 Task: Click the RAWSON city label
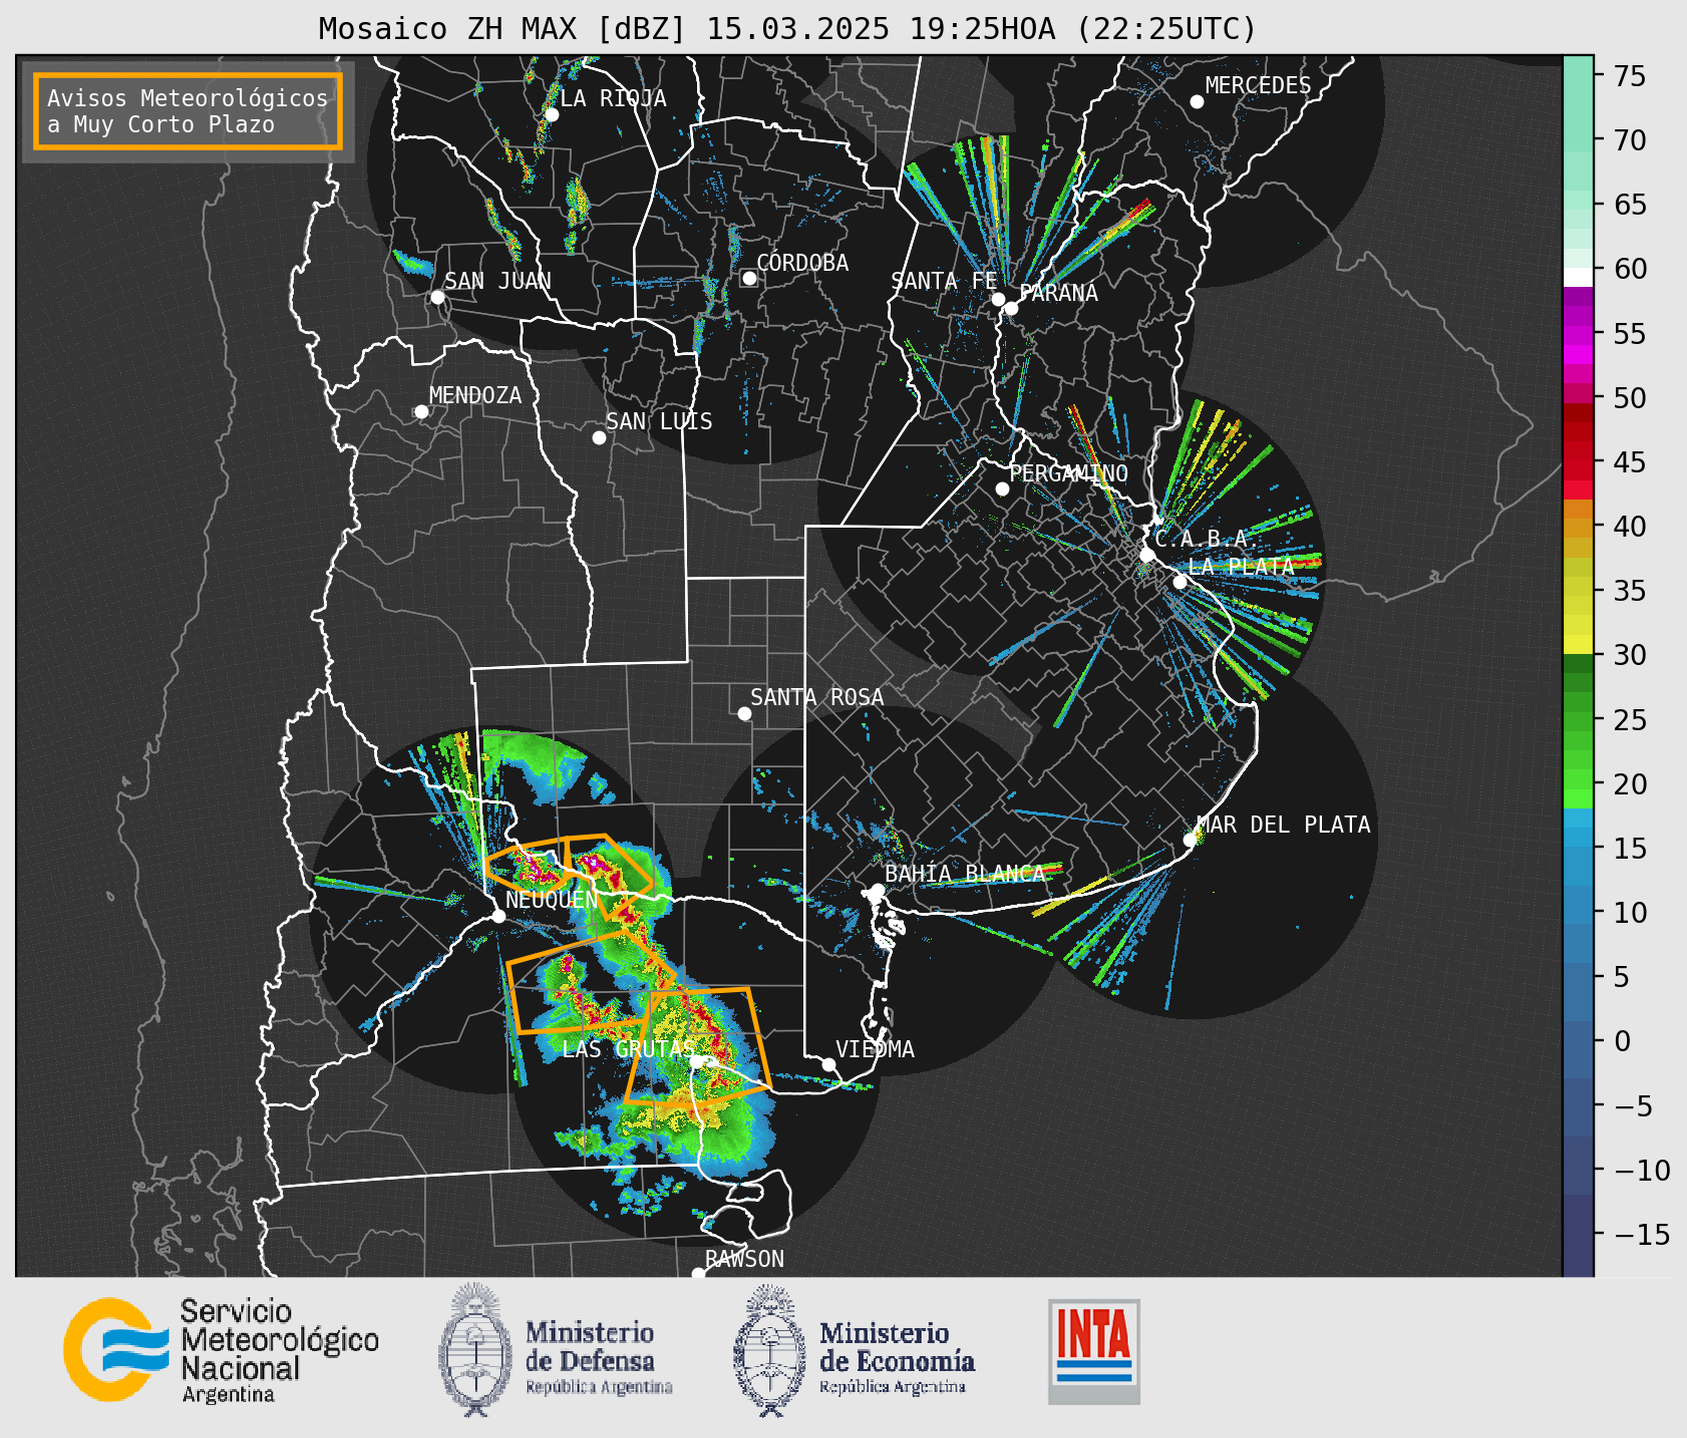pos(744,1258)
